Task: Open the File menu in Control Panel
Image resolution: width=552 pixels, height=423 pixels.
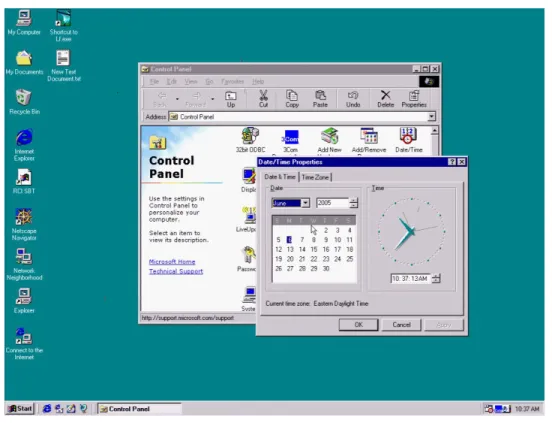Action: (x=154, y=82)
